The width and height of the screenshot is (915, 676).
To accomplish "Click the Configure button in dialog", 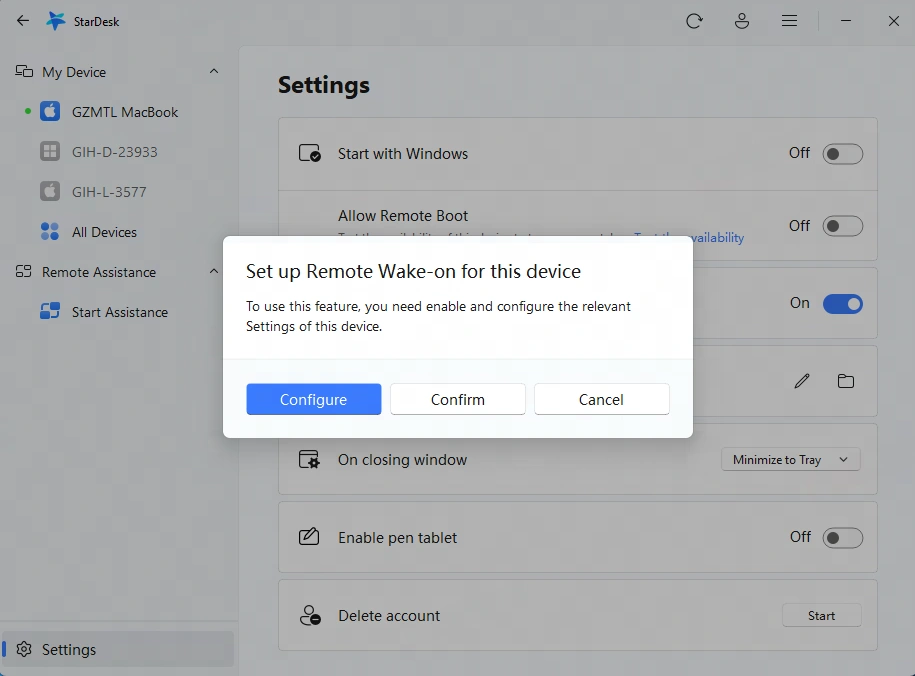I will 313,399.
